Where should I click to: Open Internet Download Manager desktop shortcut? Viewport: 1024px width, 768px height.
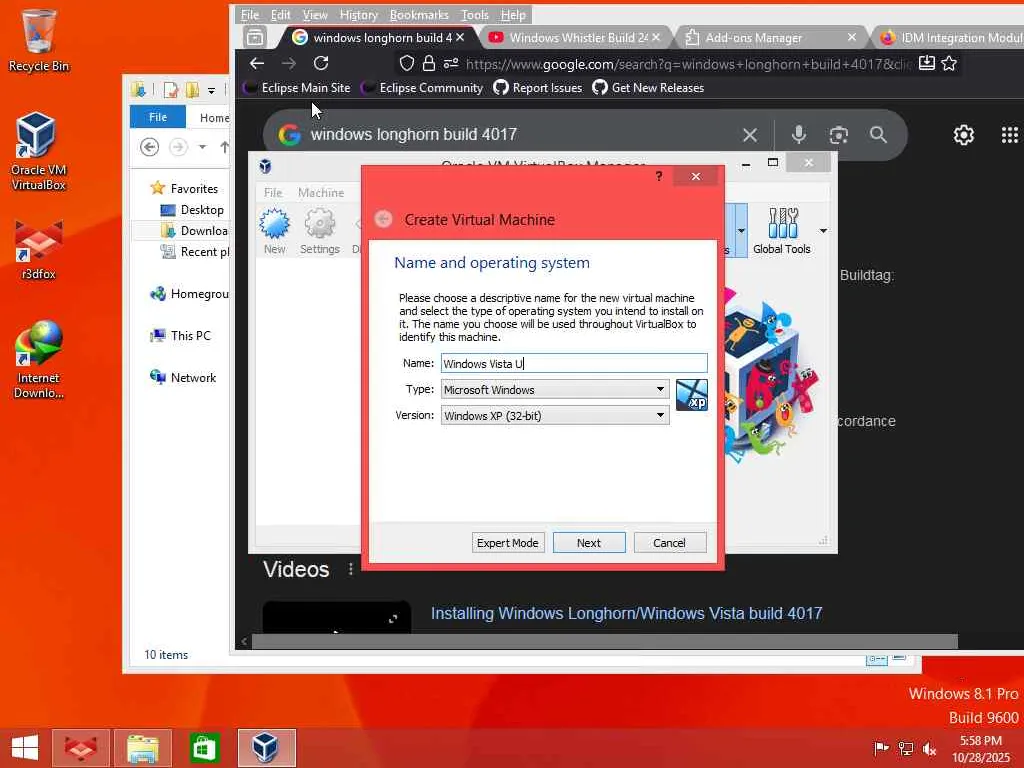point(38,359)
